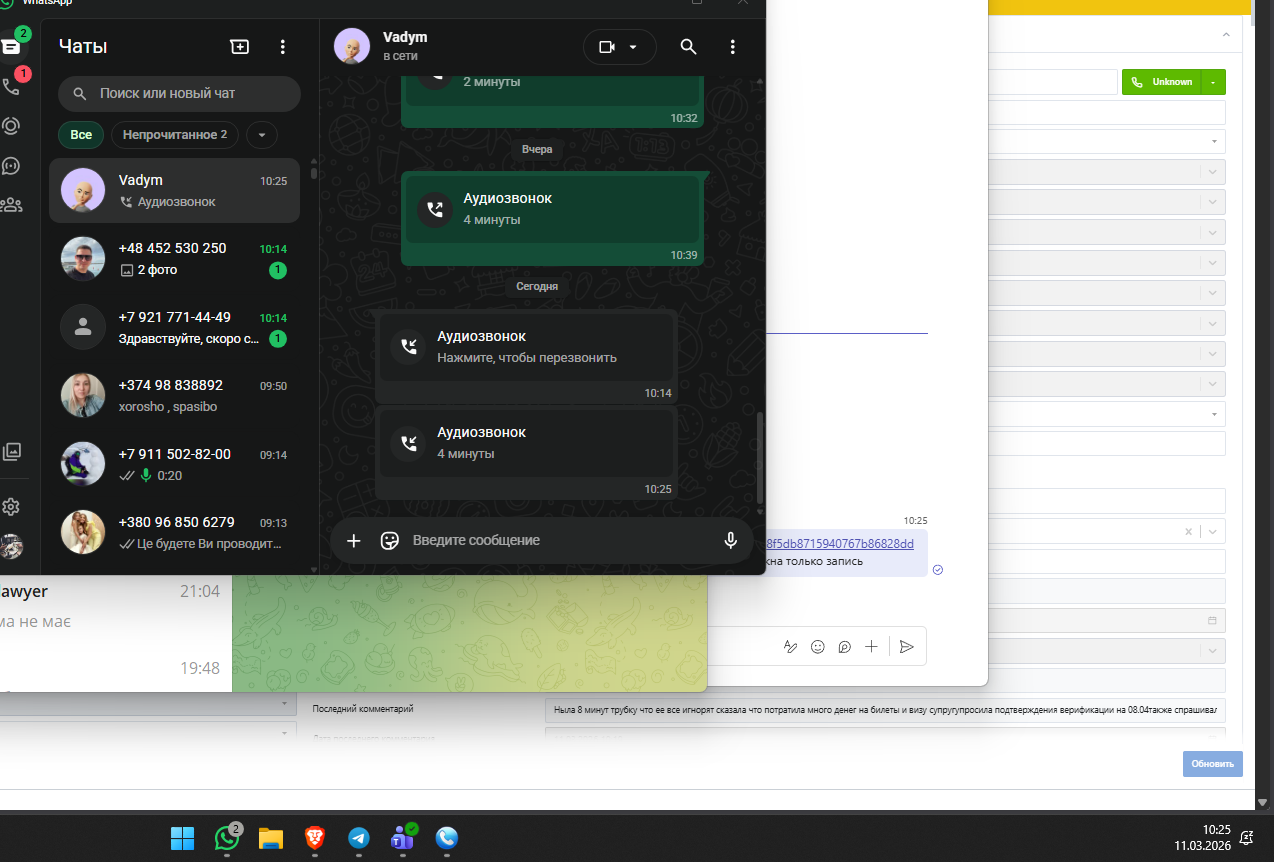Open Brave browser from the taskbar

[315, 837]
